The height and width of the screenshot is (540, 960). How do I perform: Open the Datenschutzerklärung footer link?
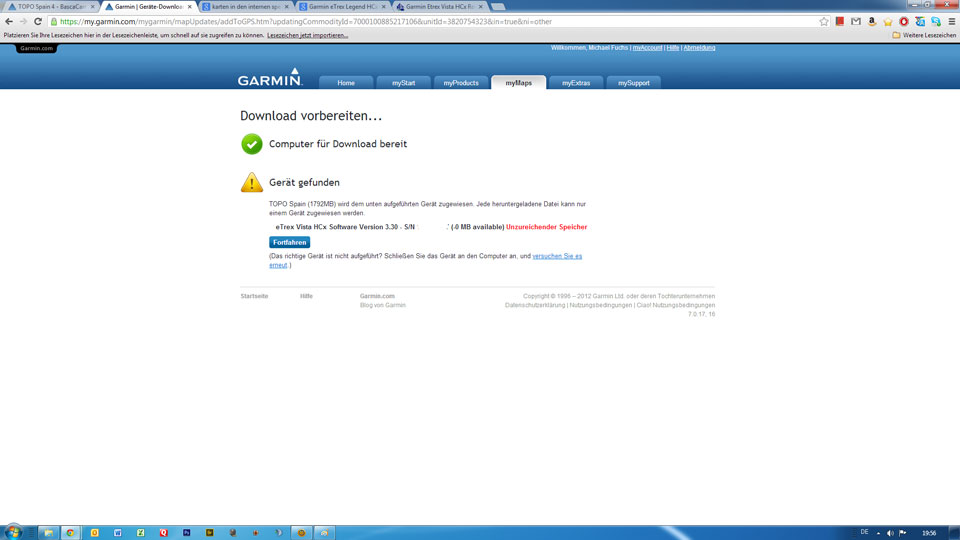(535, 306)
